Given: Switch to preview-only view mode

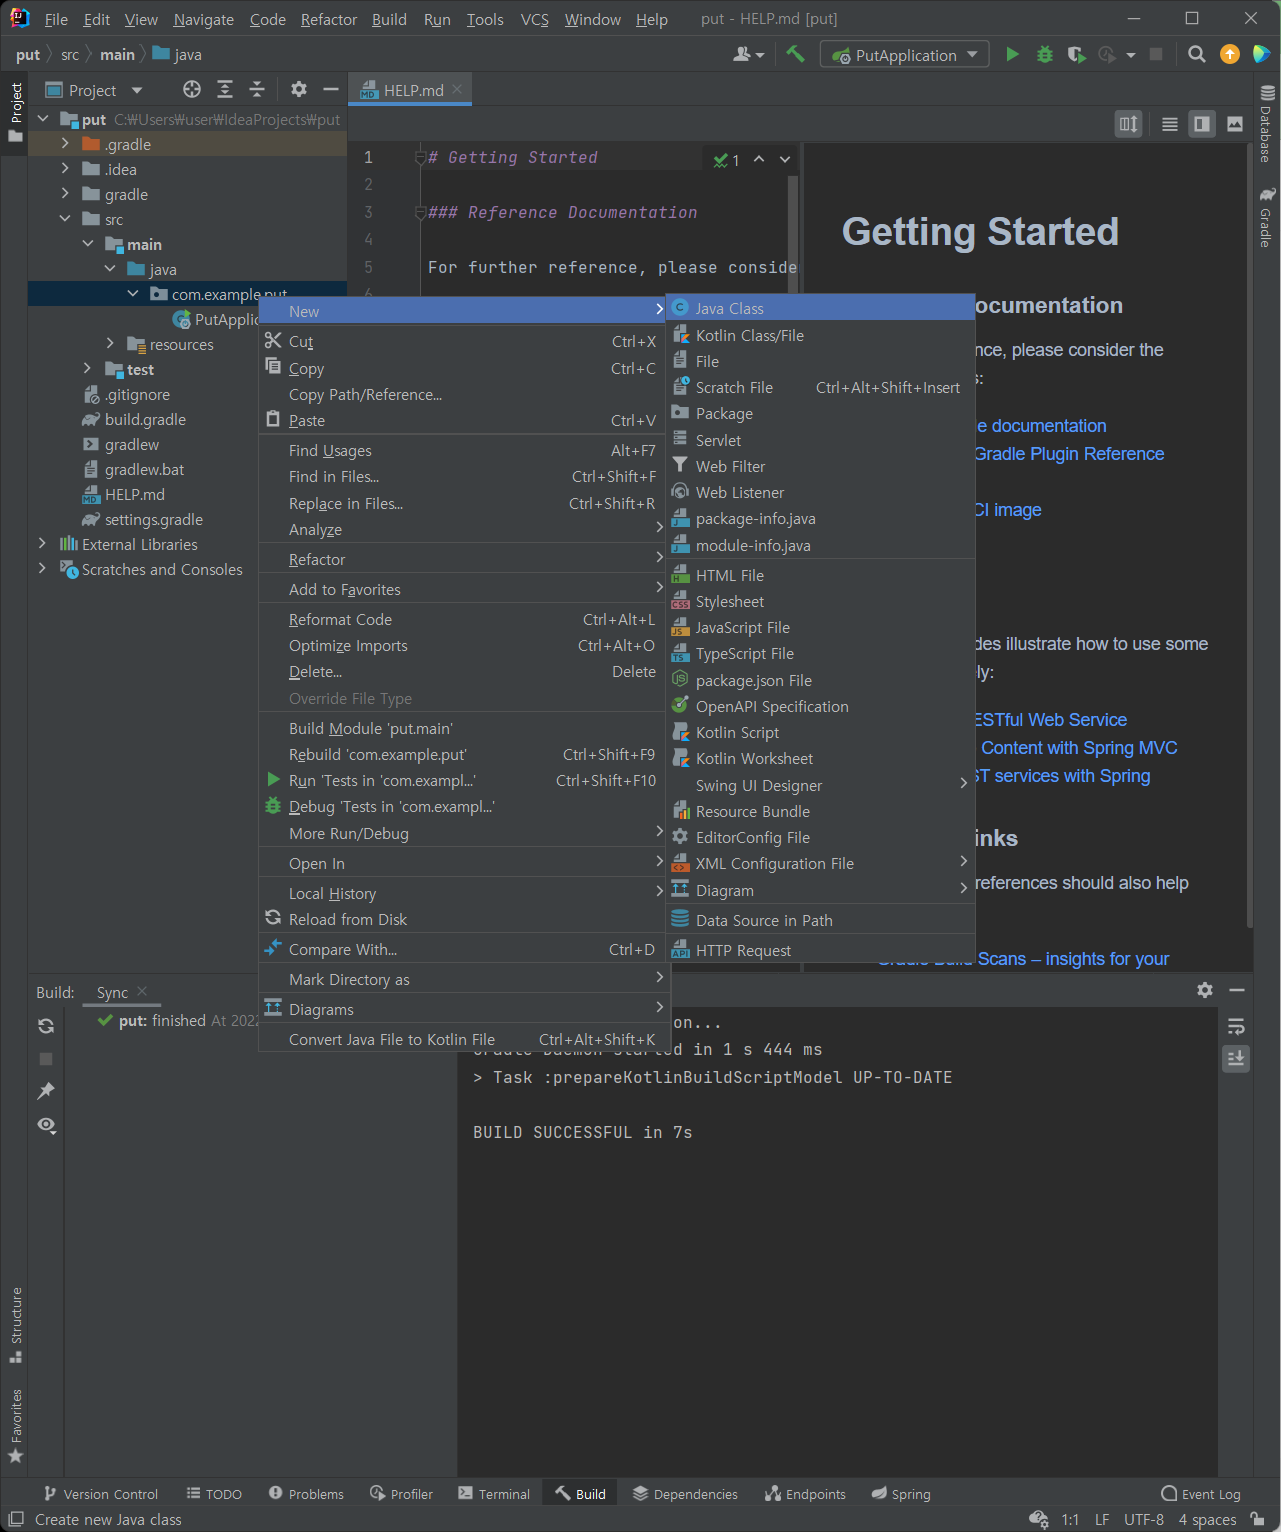Looking at the screenshot, I should click(1235, 124).
